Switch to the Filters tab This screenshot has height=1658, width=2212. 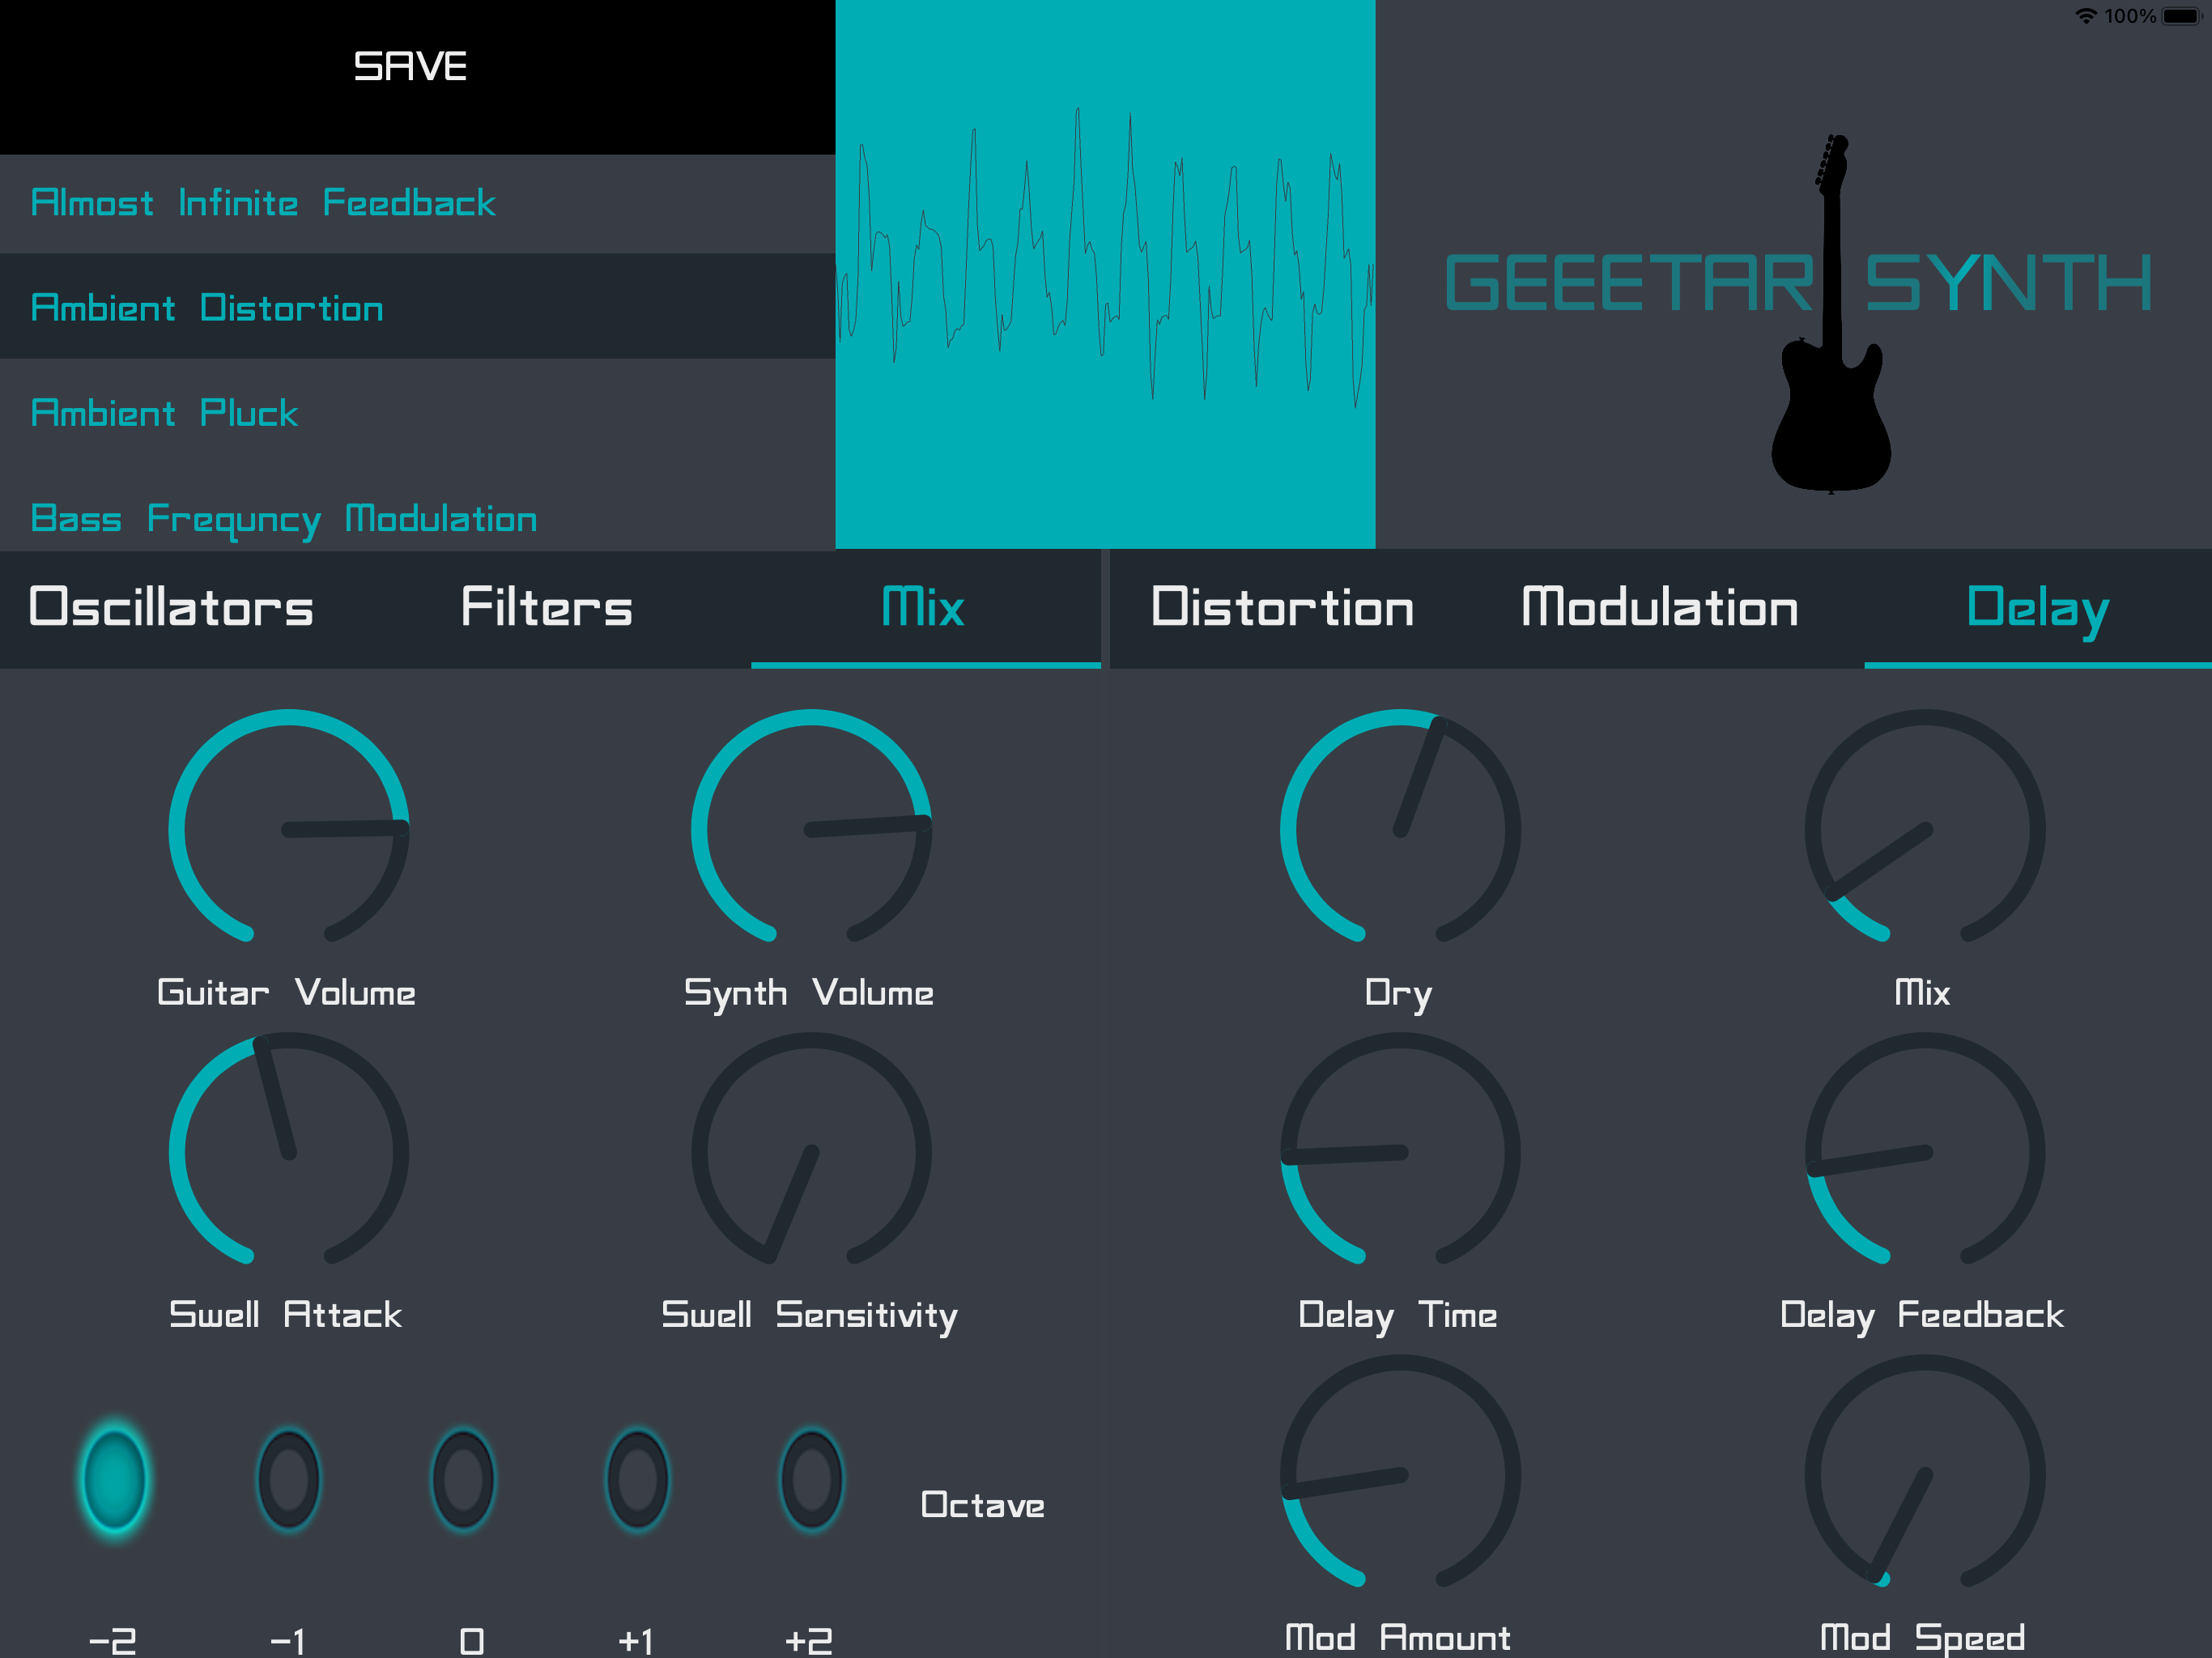click(546, 608)
